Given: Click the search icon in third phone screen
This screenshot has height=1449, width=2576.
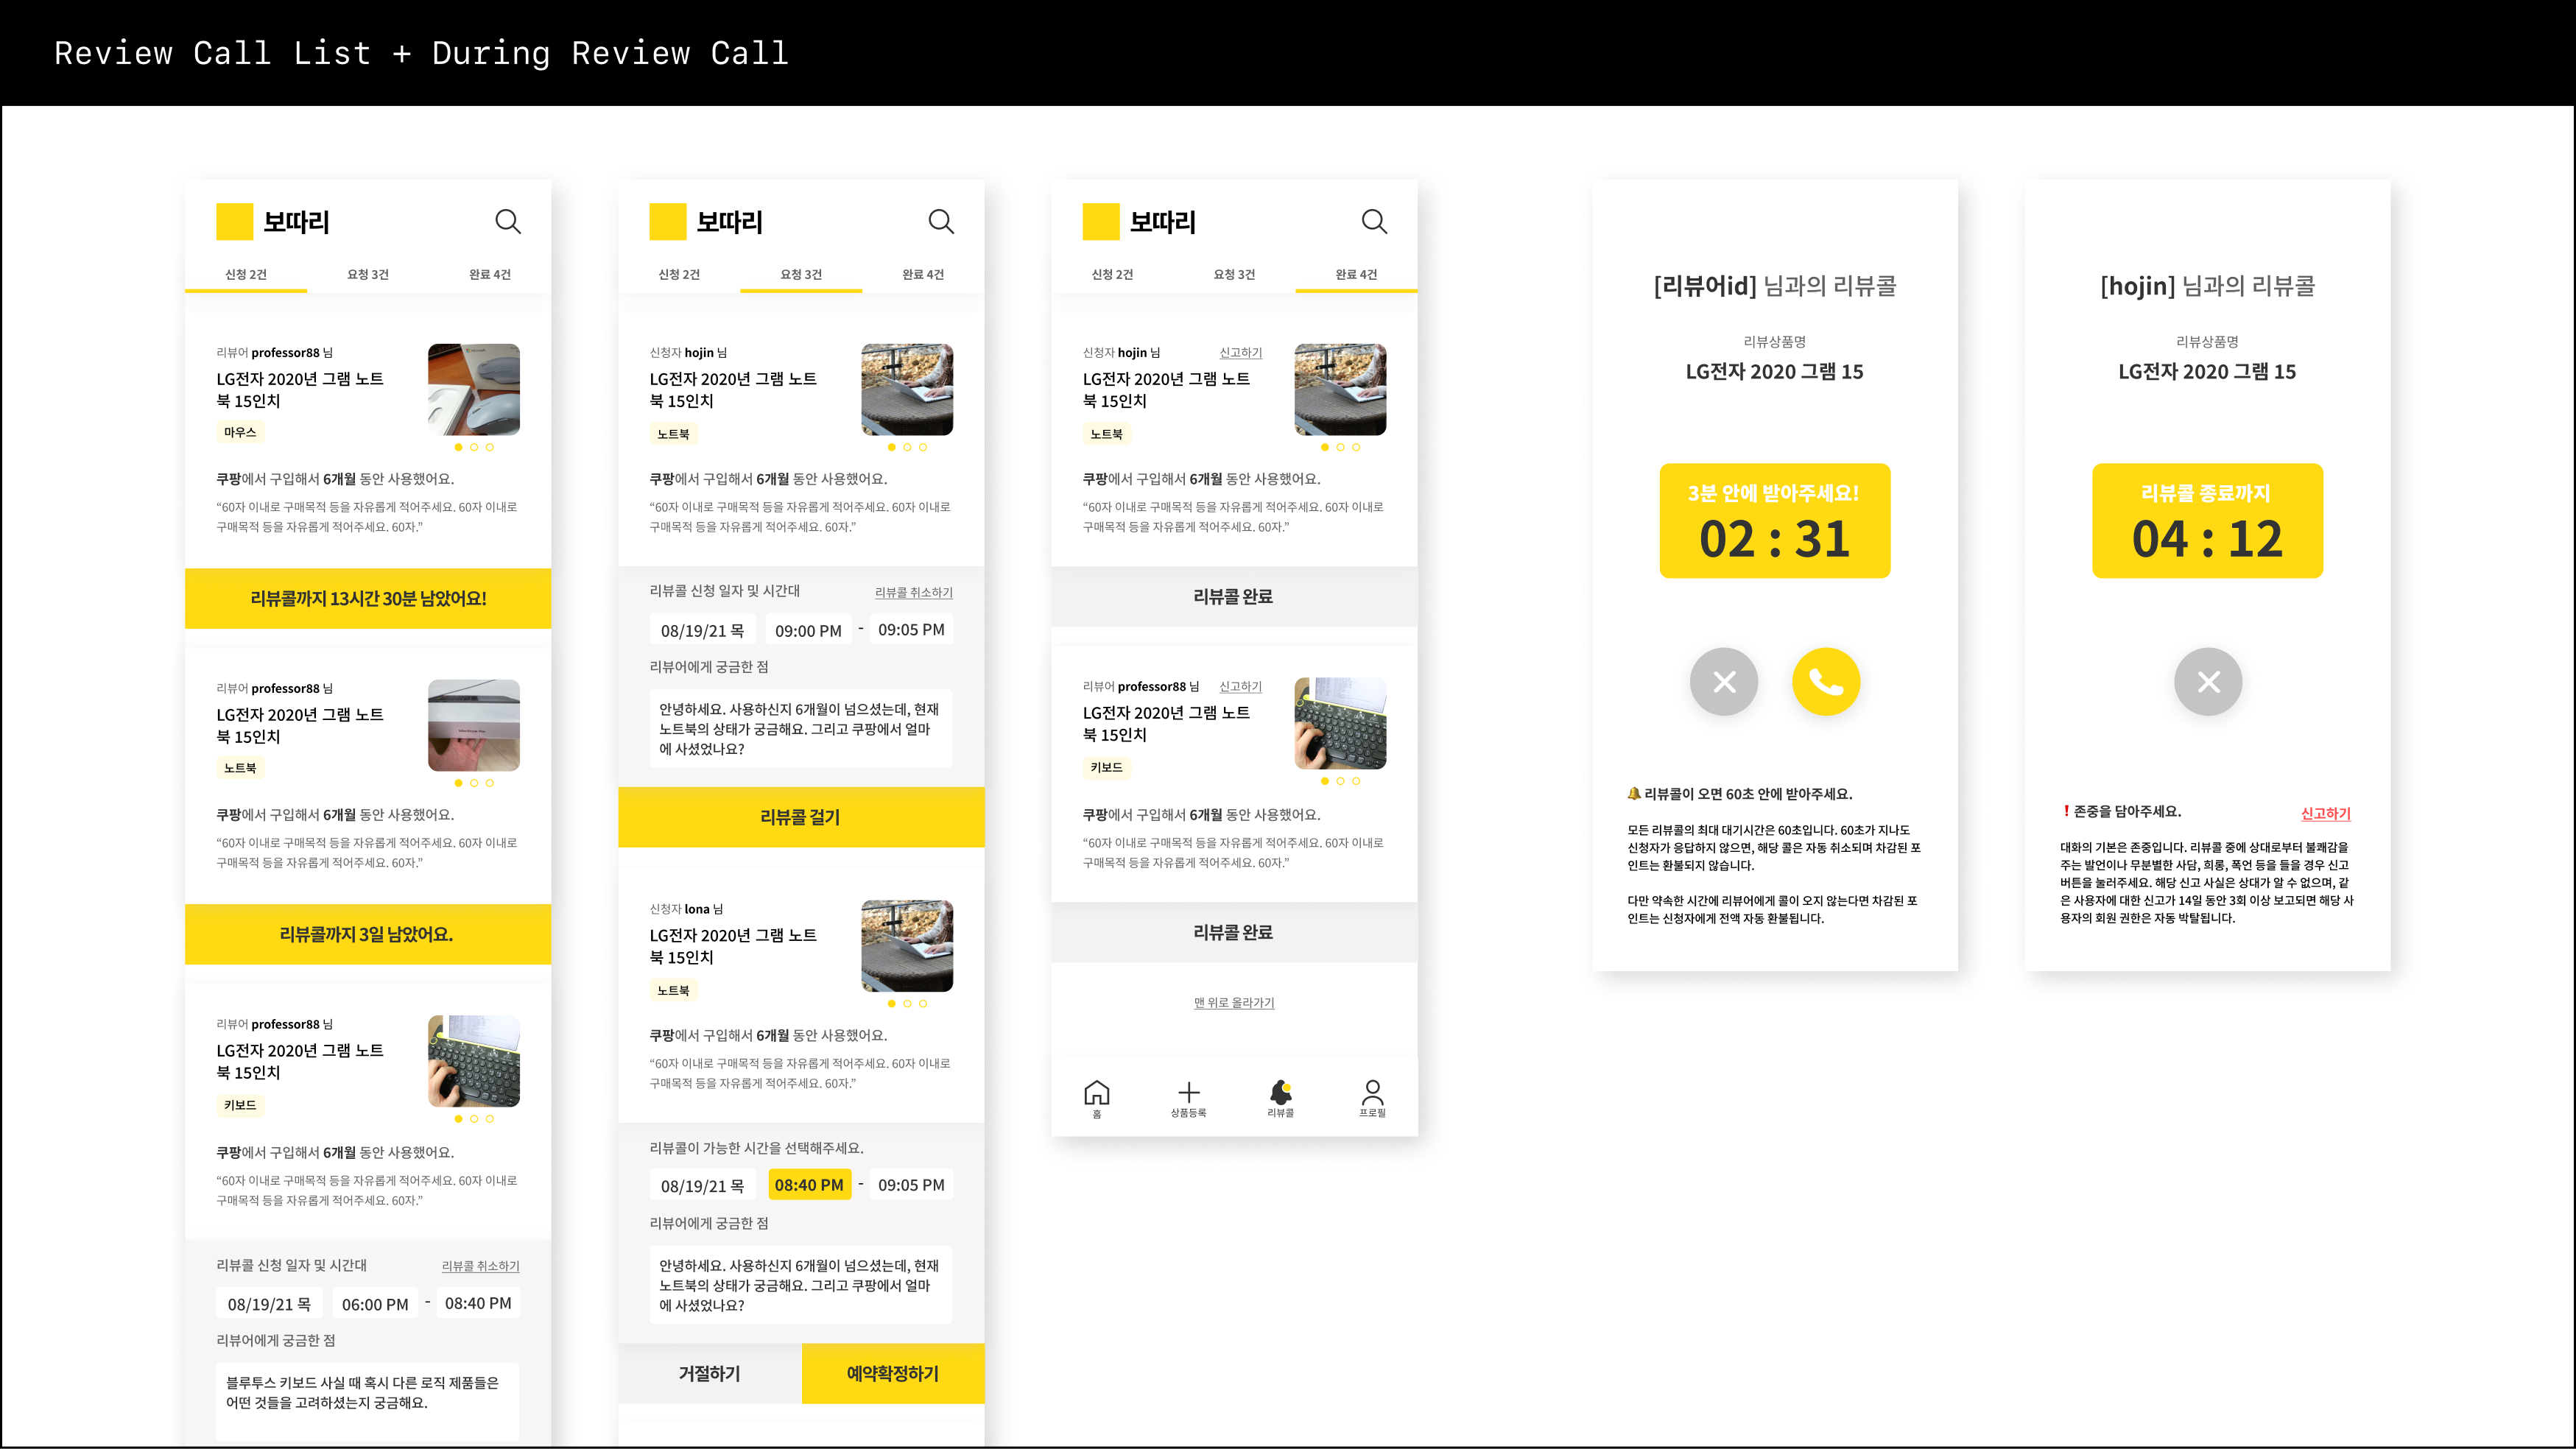Looking at the screenshot, I should [1374, 221].
